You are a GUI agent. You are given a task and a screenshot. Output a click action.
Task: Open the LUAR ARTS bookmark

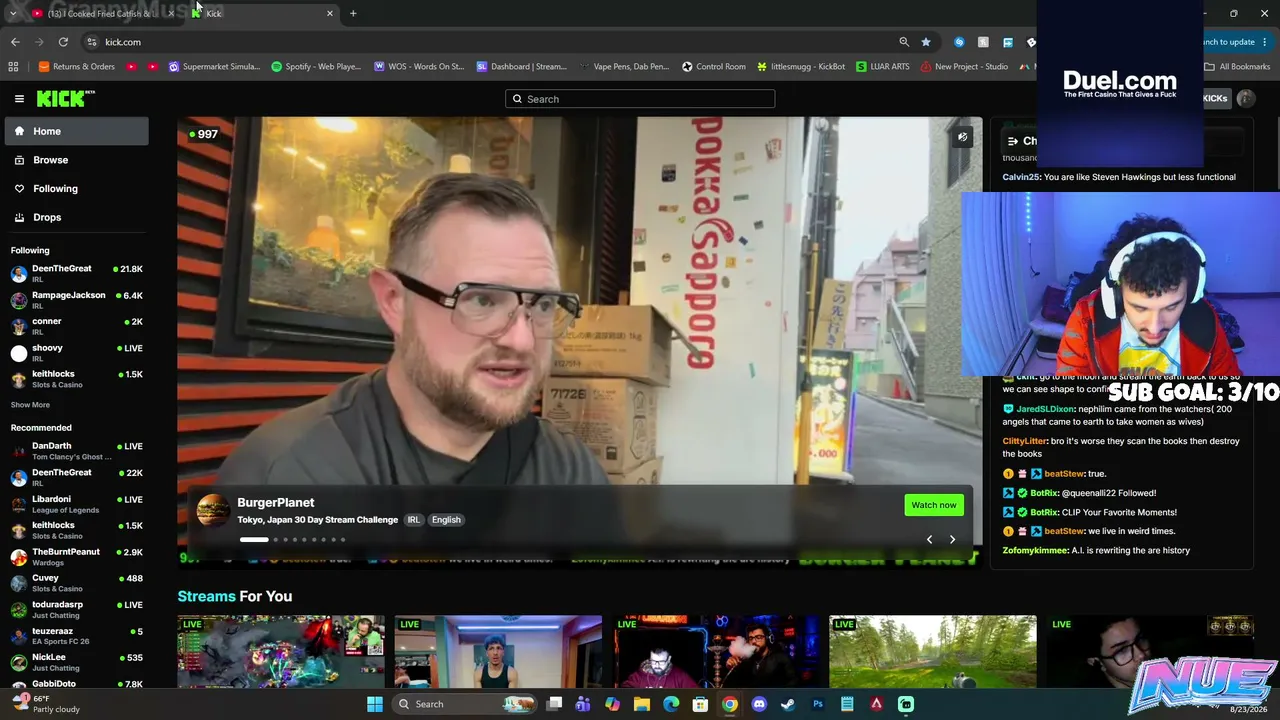882,67
